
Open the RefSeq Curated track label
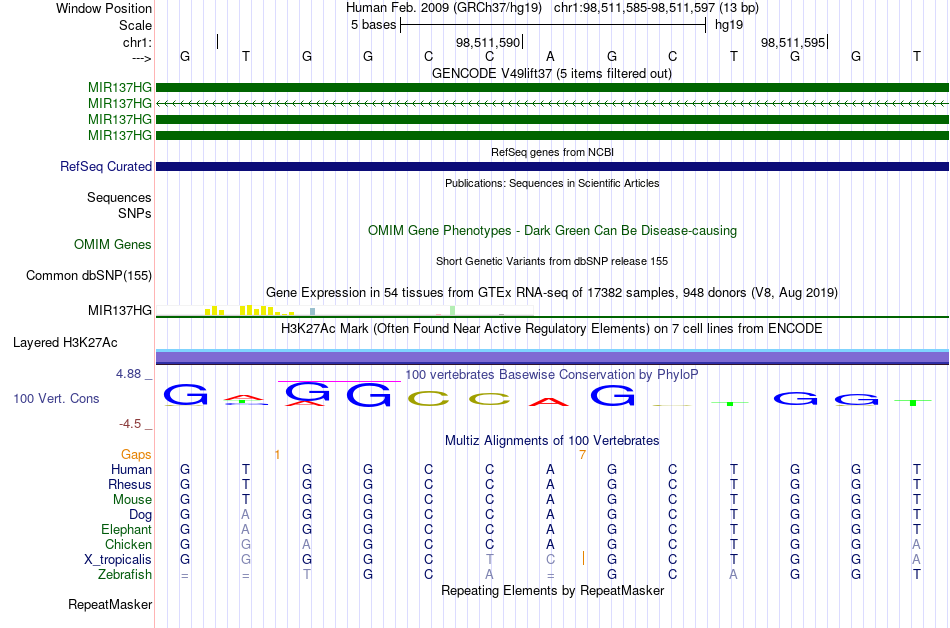[105, 167]
